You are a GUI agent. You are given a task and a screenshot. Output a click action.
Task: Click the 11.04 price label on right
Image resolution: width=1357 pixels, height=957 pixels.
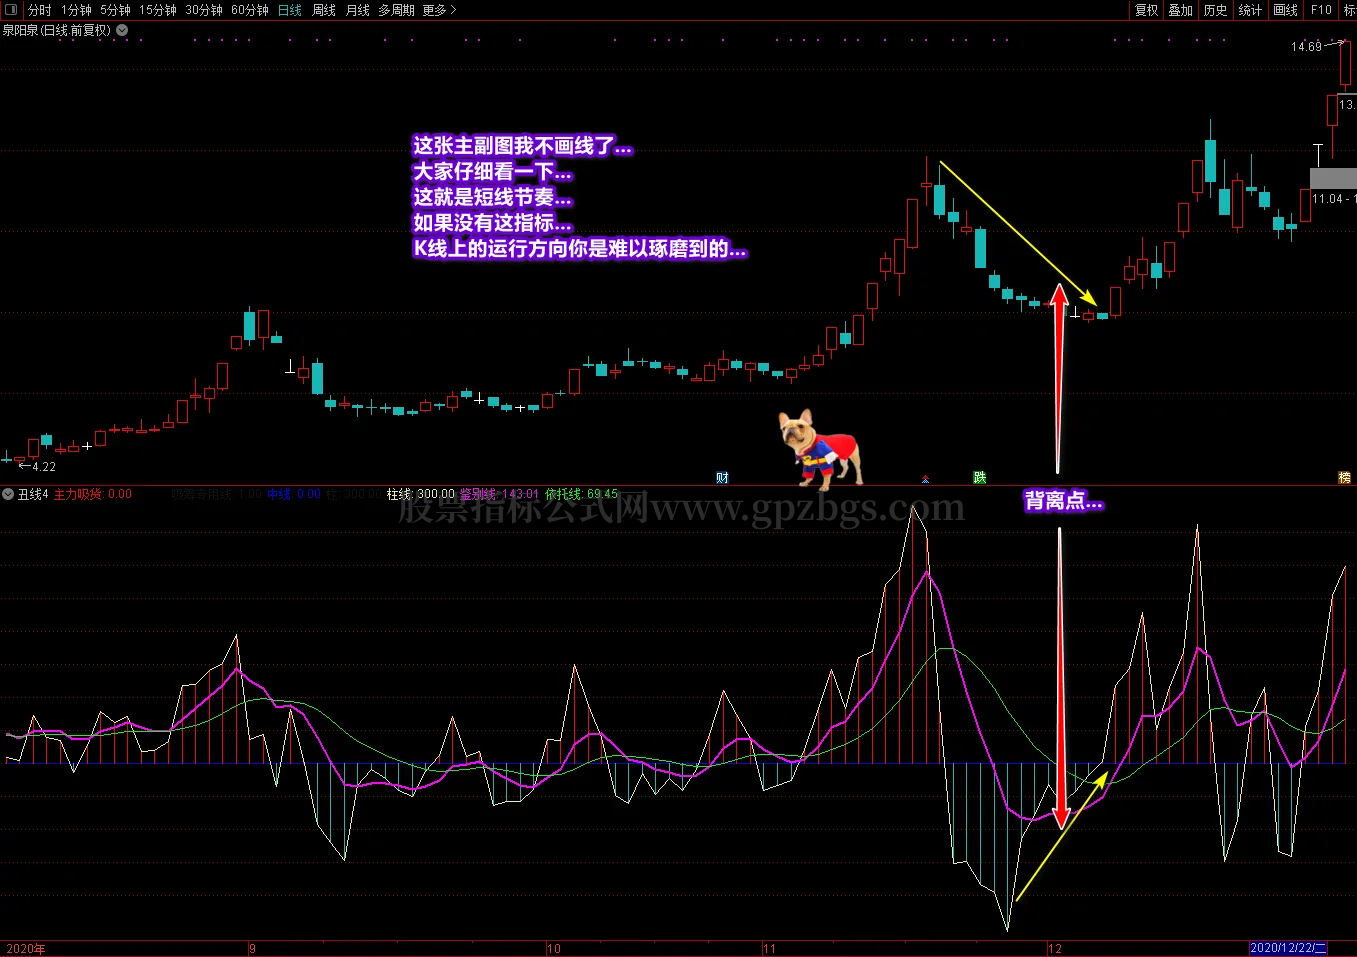pyautogui.click(x=1328, y=199)
